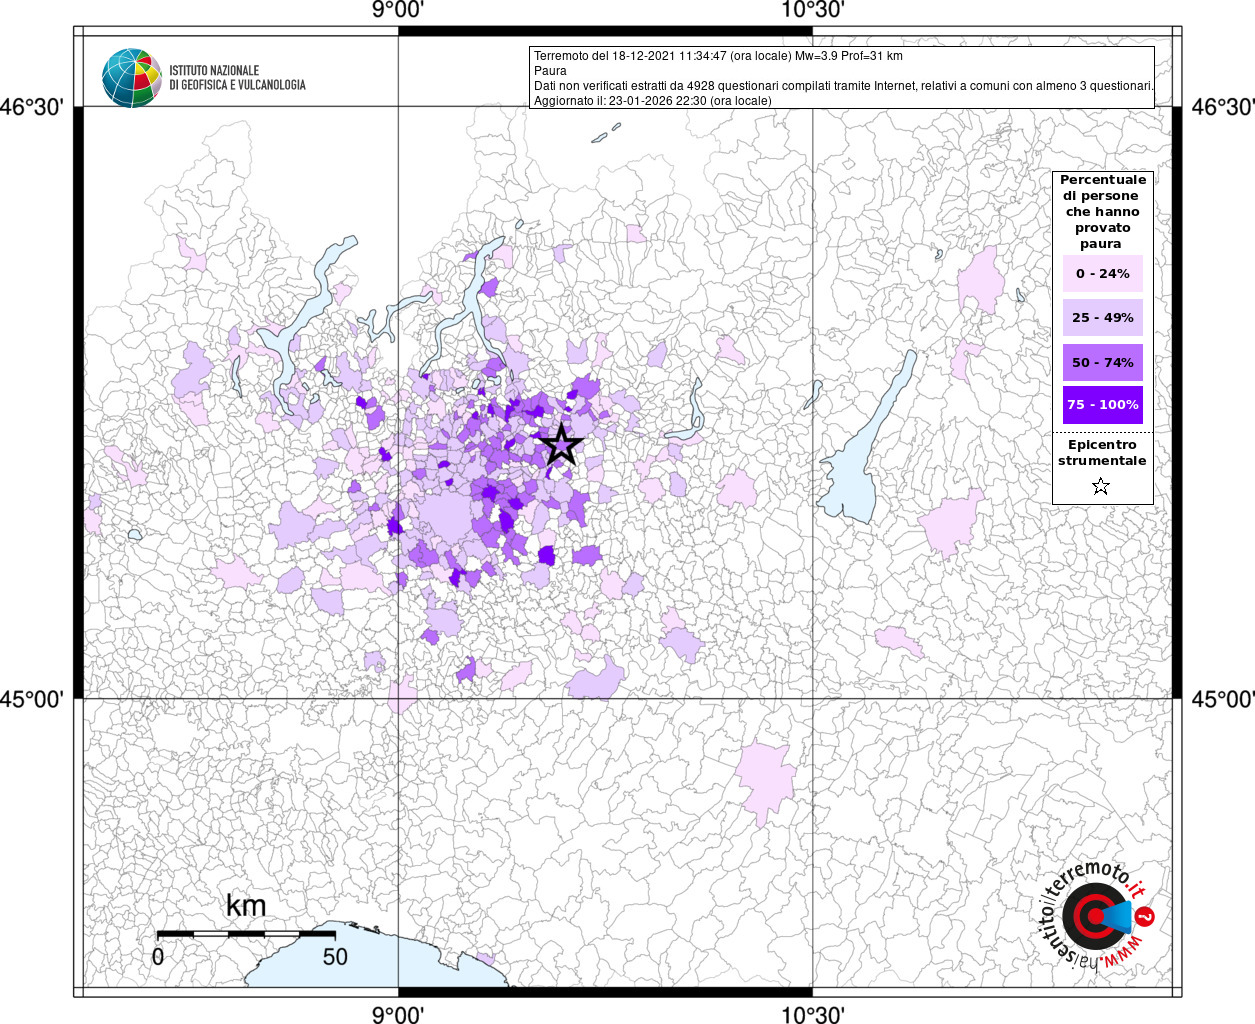The height and width of the screenshot is (1024, 1255).
Task: Click the left 45°00' latitude label
Action: [x=33, y=699]
